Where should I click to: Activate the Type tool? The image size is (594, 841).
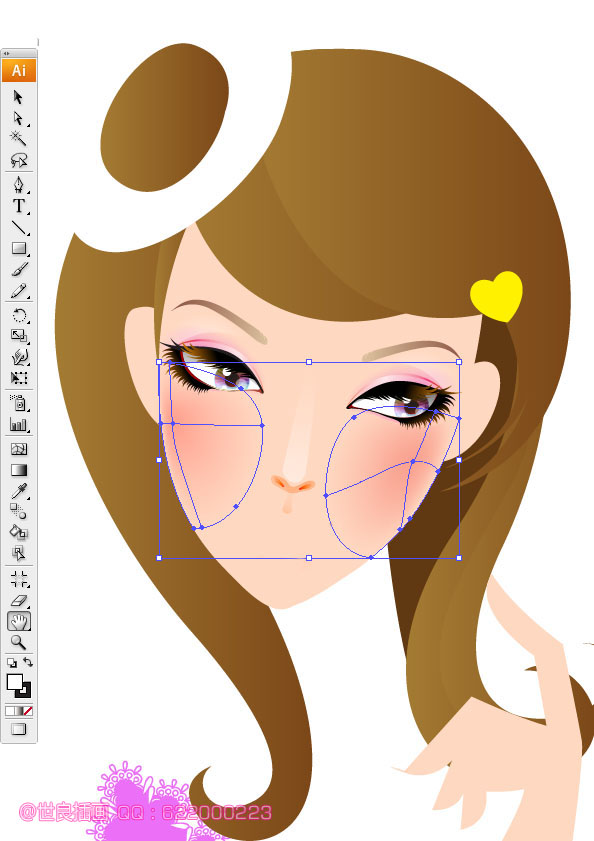[x=18, y=206]
